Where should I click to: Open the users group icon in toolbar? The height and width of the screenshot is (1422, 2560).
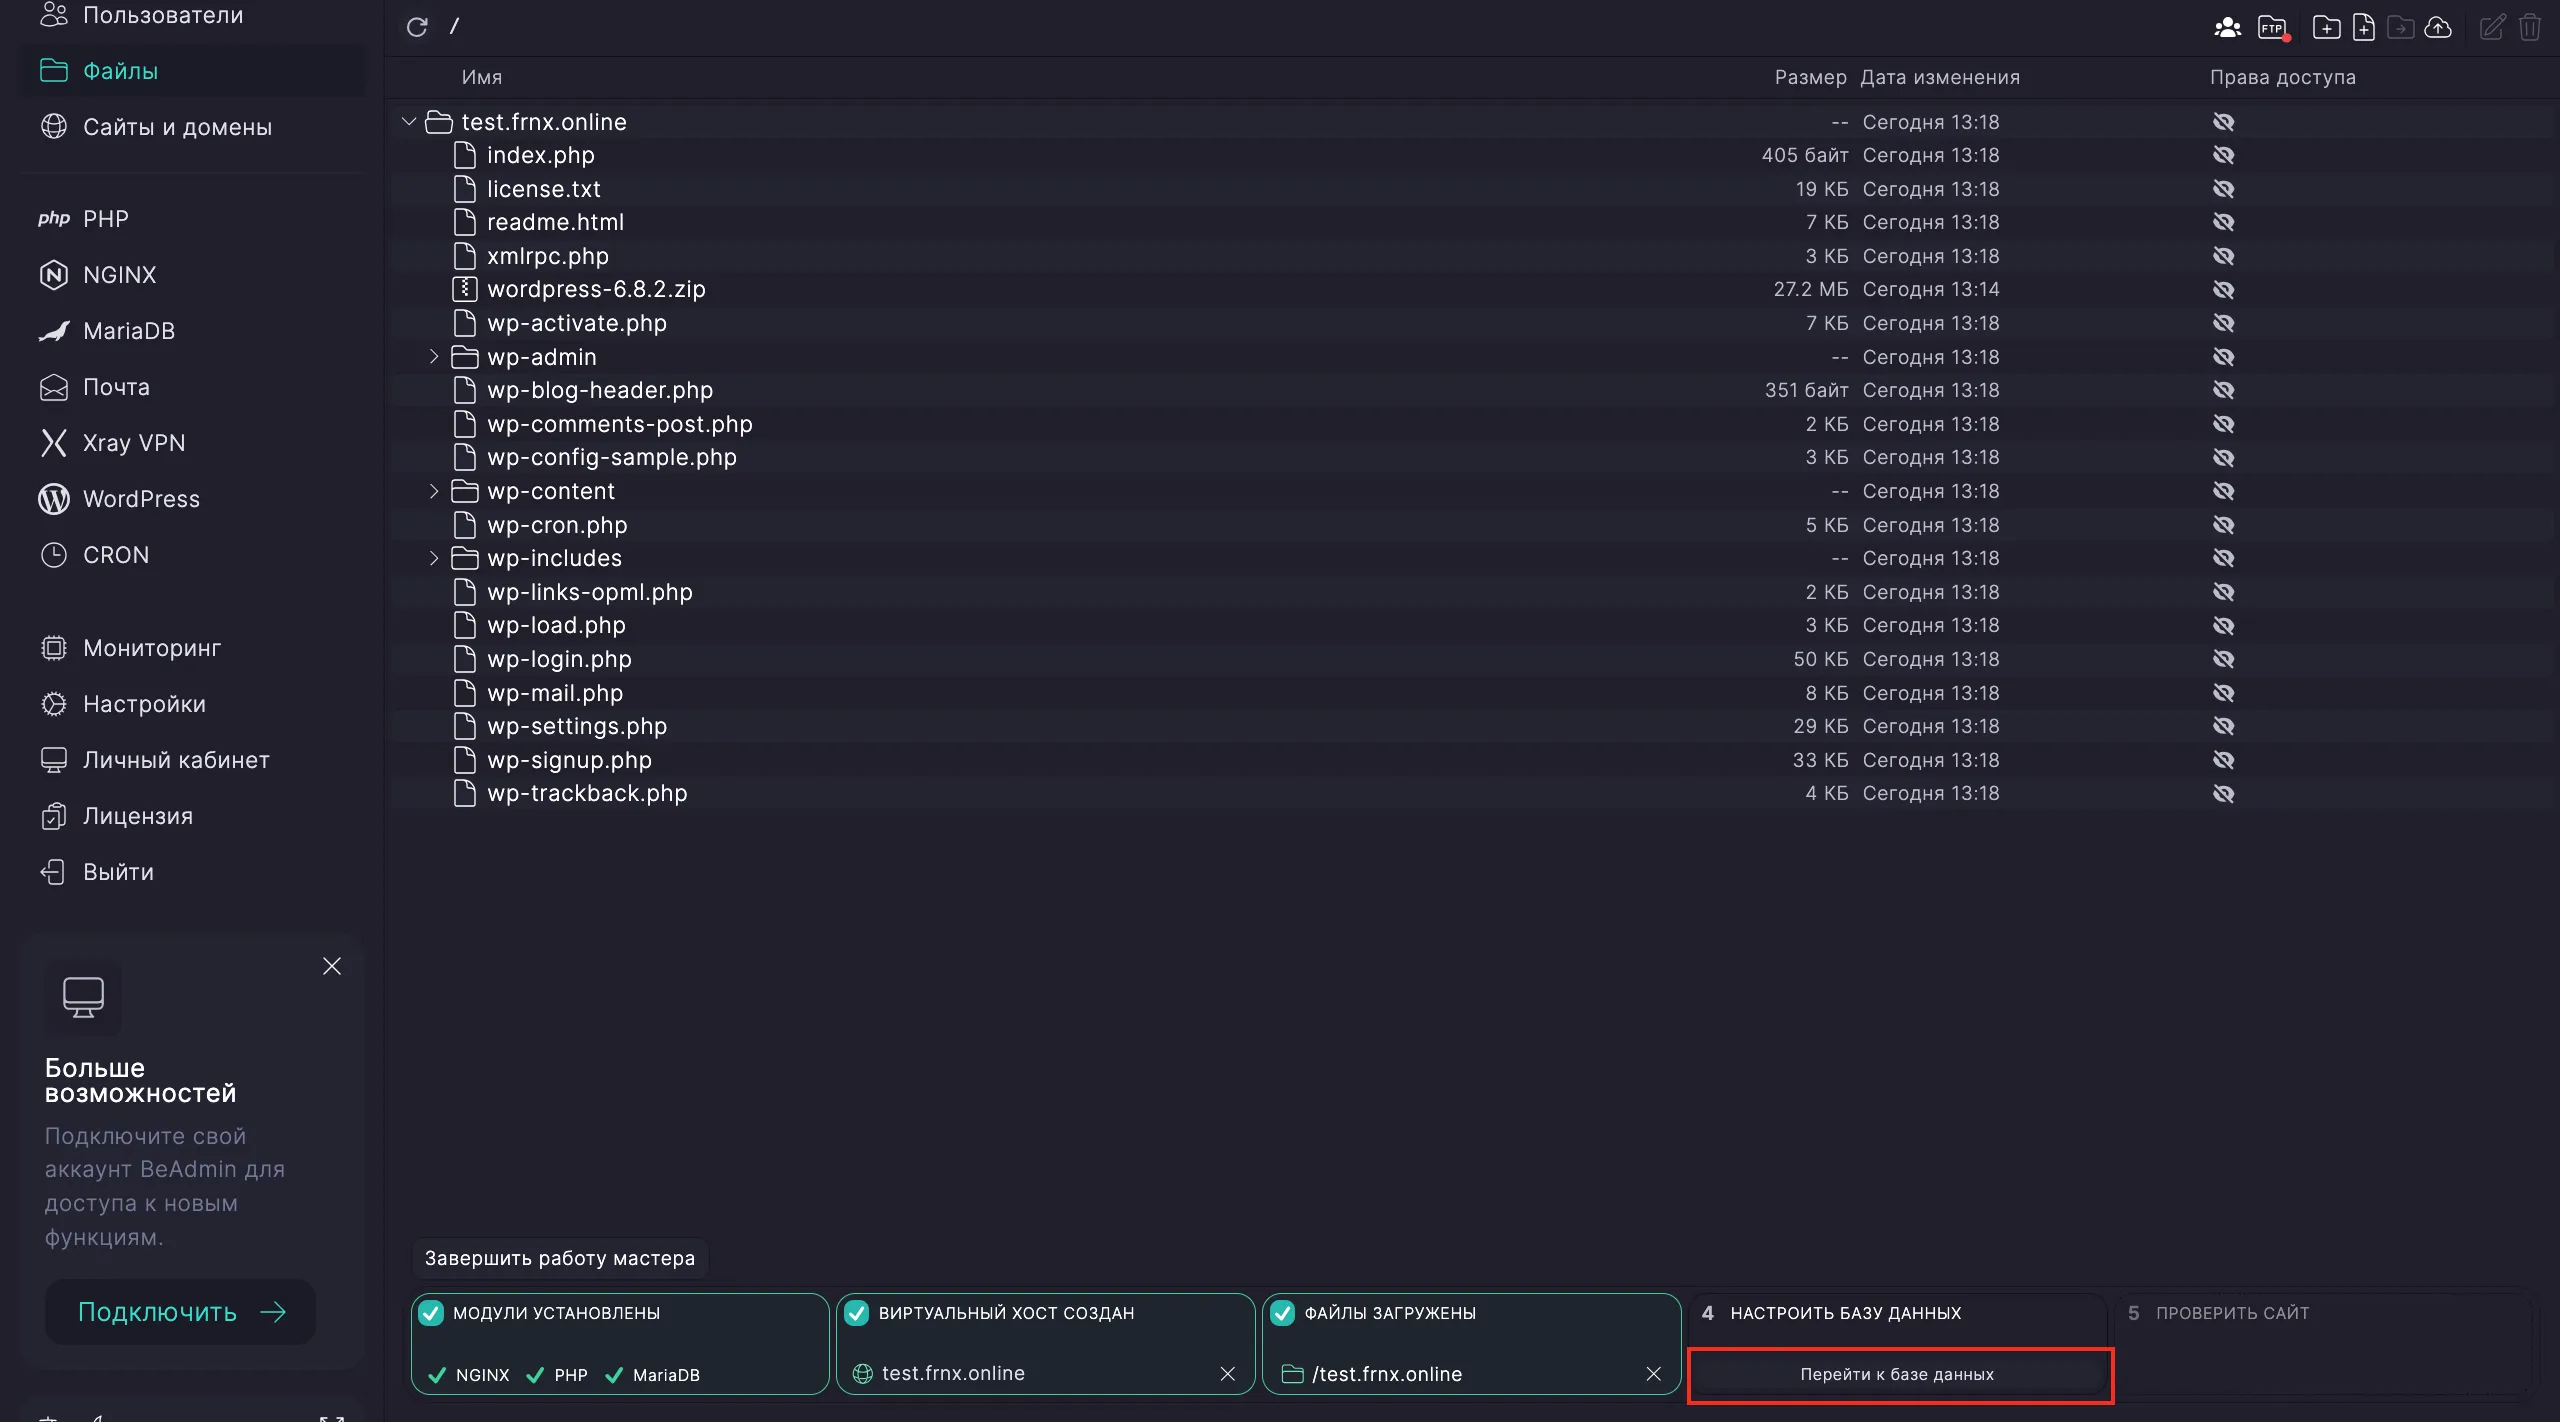(2227, 27)
